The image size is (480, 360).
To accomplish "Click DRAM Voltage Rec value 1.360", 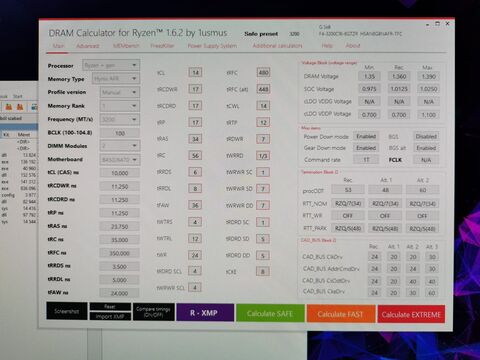I will click(x=399, y=76).
